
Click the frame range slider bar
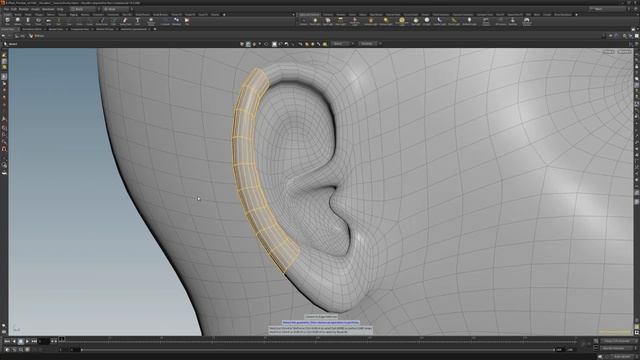(318, 349)
